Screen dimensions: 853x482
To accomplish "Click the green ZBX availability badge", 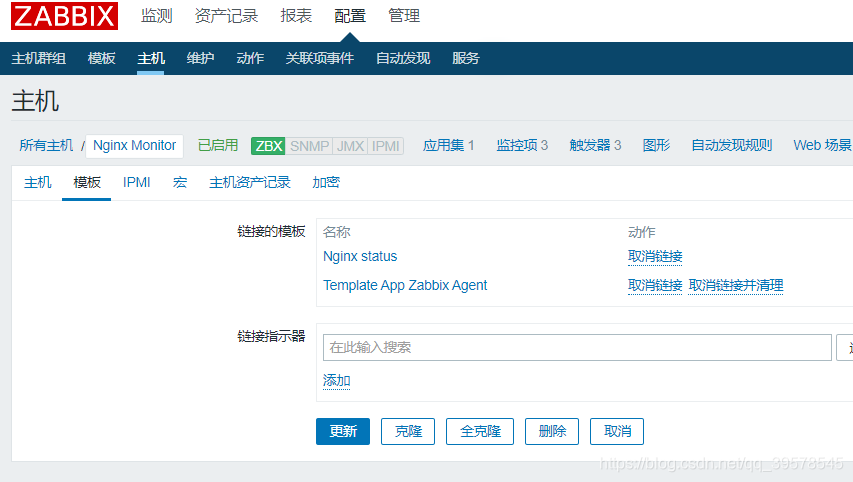I will coord(268,146).
